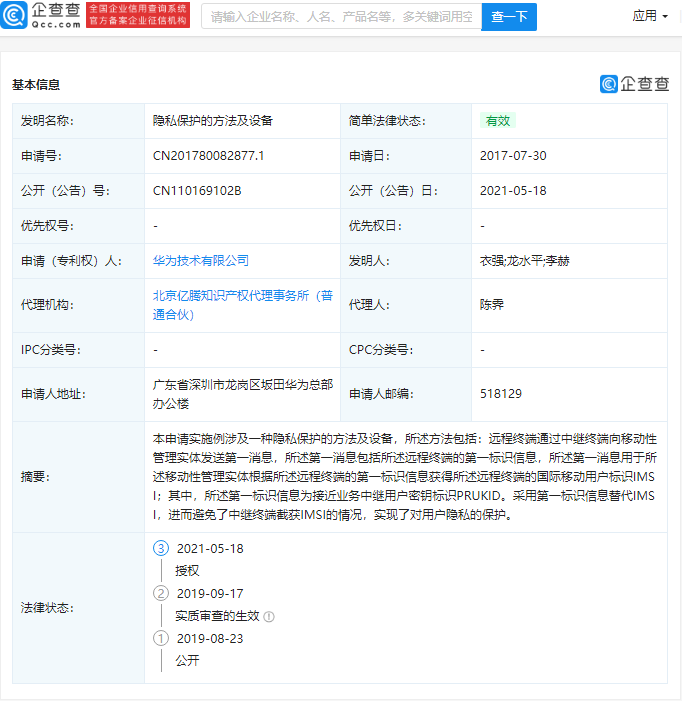Select the 基本信息 section heading

36,84
